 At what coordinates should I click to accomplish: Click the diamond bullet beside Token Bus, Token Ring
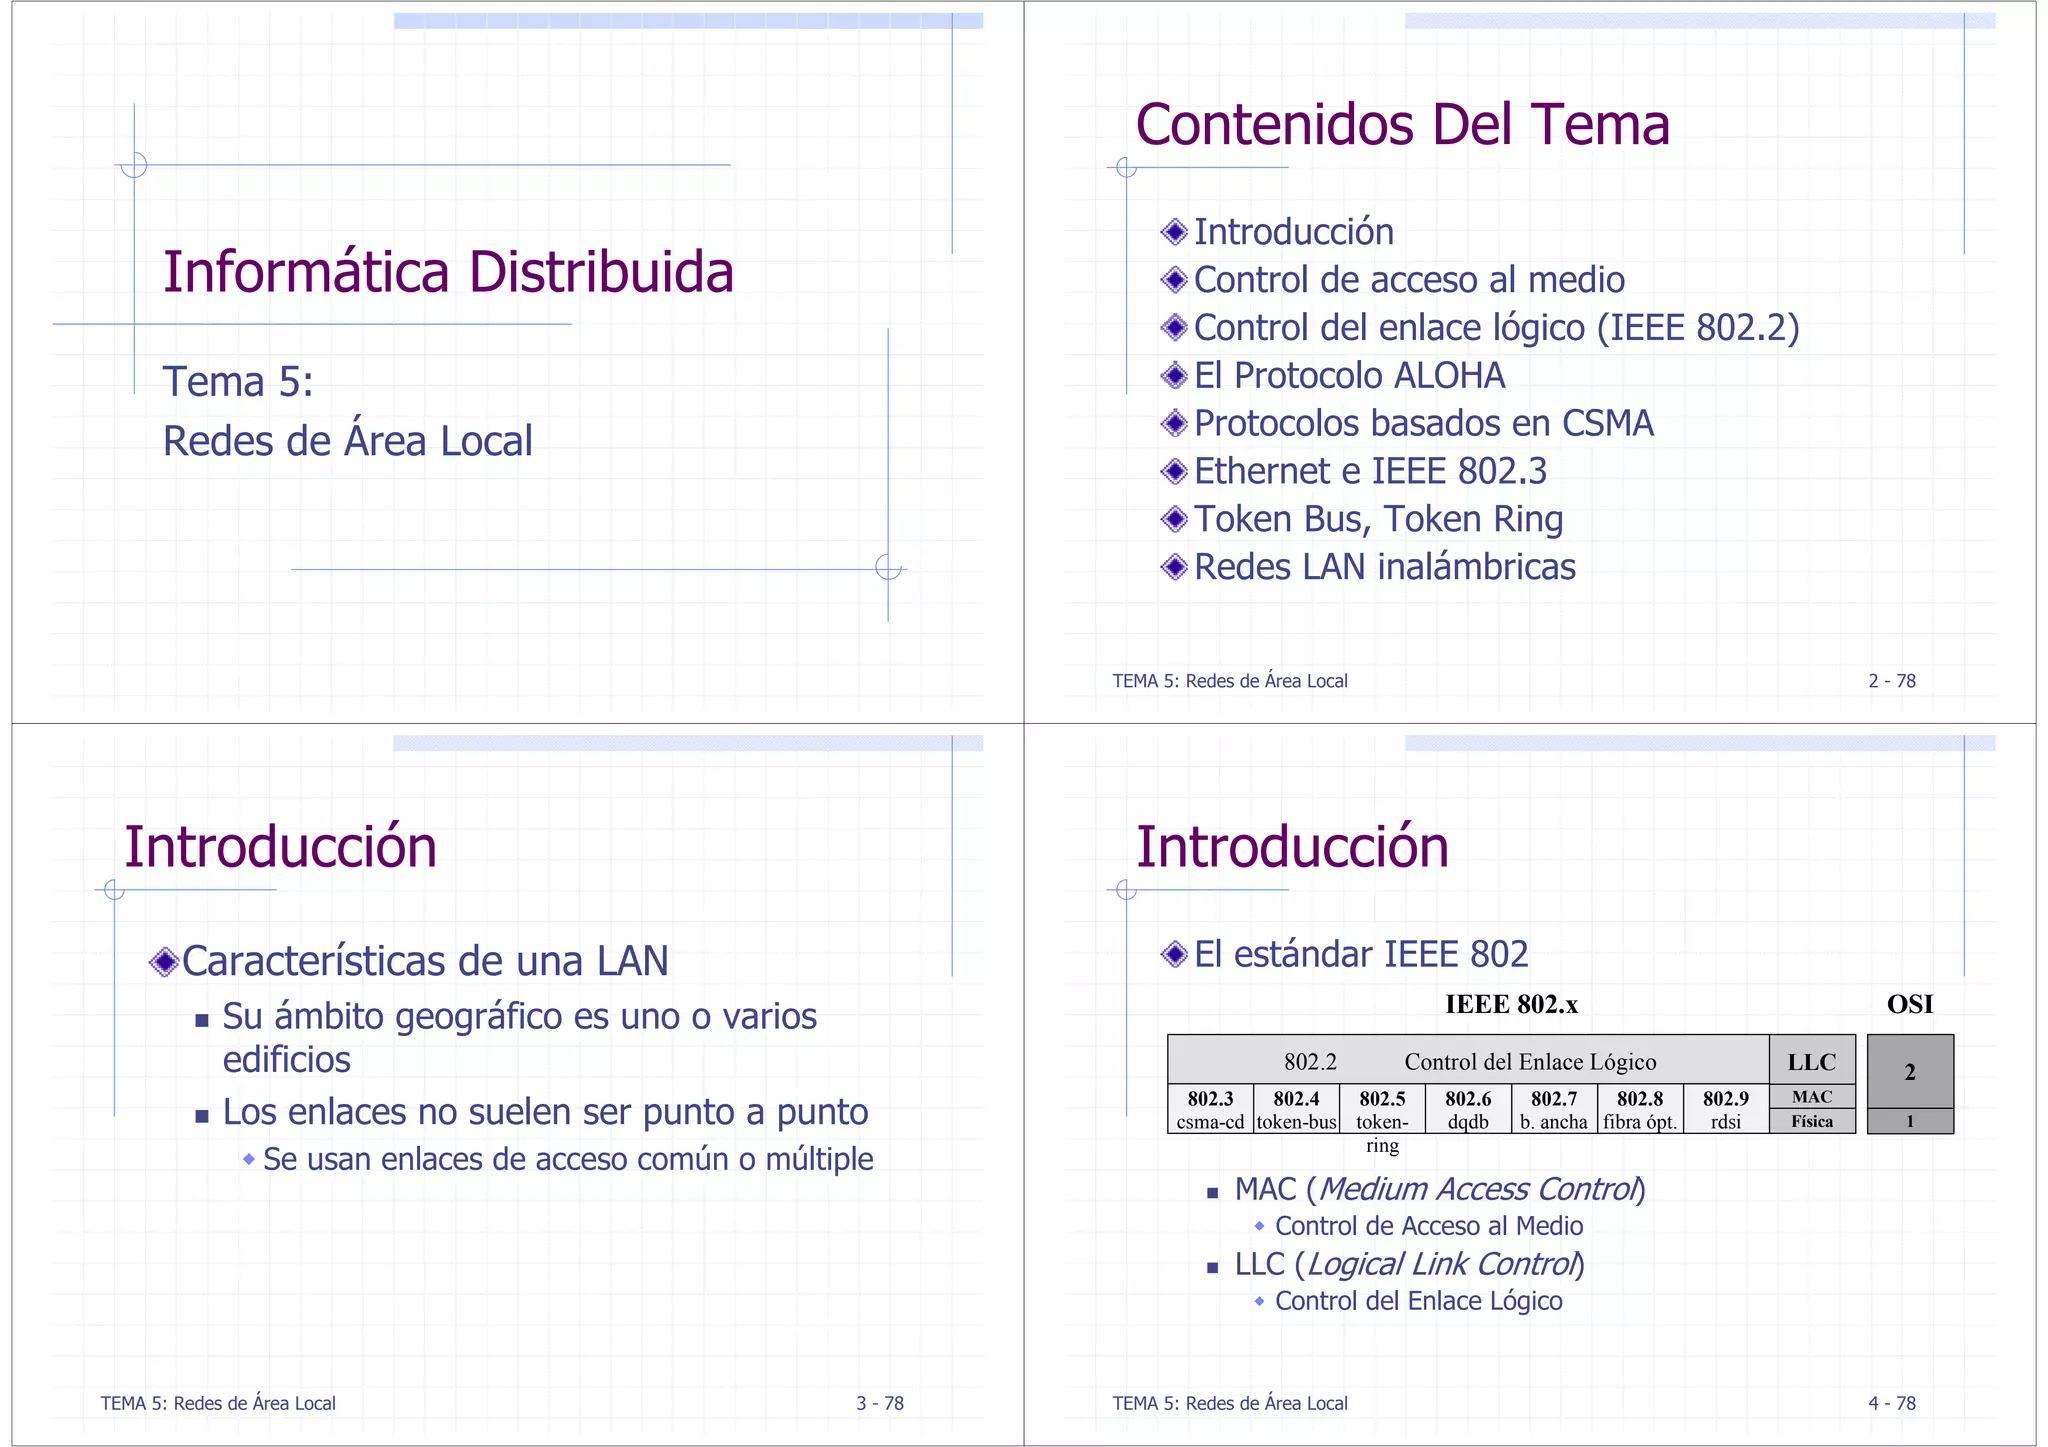1174,519
